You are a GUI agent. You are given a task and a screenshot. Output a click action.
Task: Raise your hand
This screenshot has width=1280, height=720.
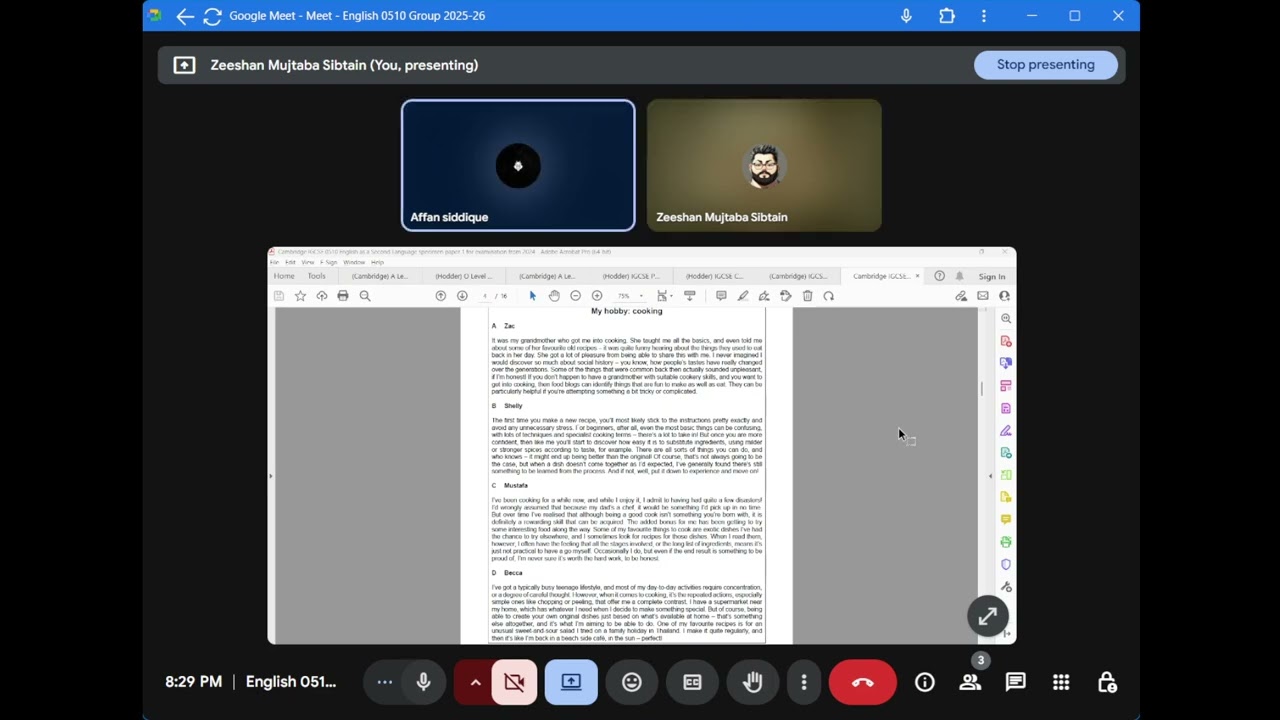(x=753, y=682)
